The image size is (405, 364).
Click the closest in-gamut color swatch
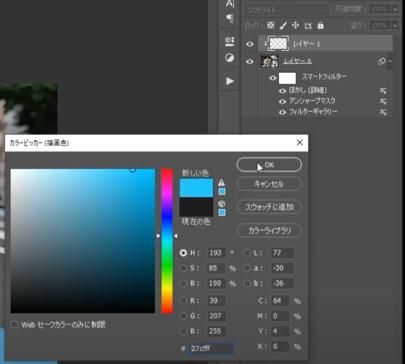[x=222, y=192]
